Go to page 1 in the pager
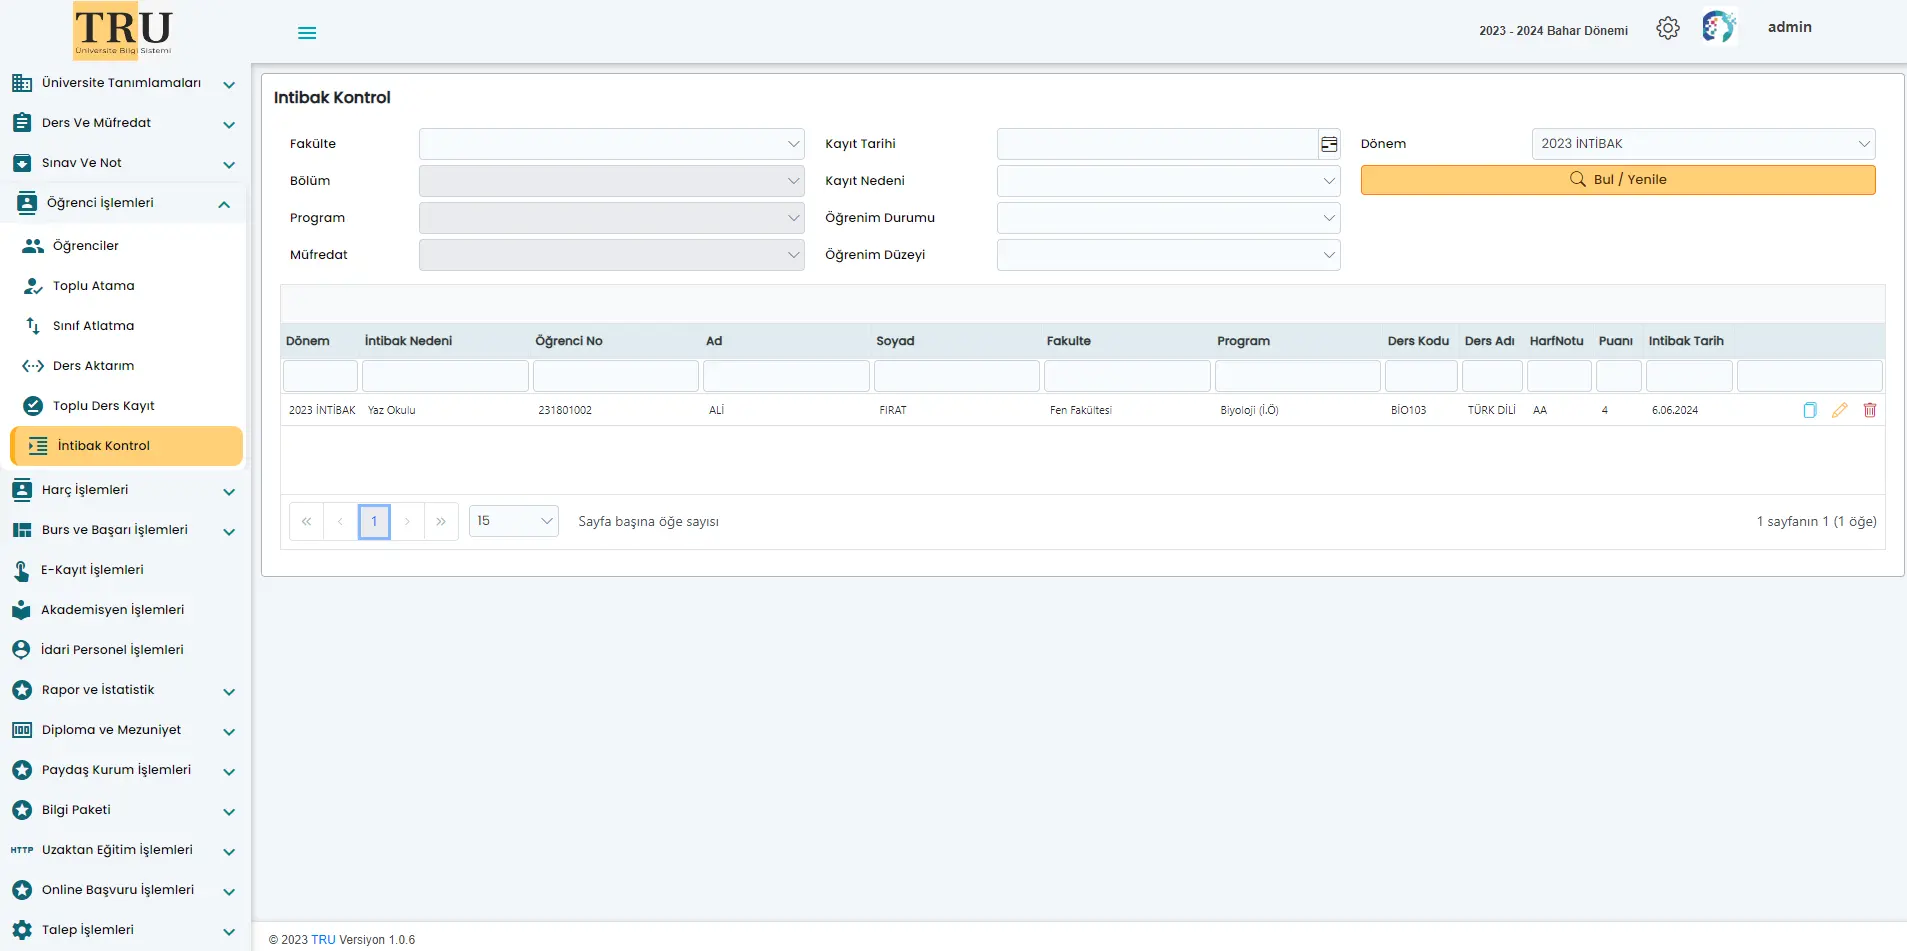This screenshot has height=951, width=1907. coord(374,521)
